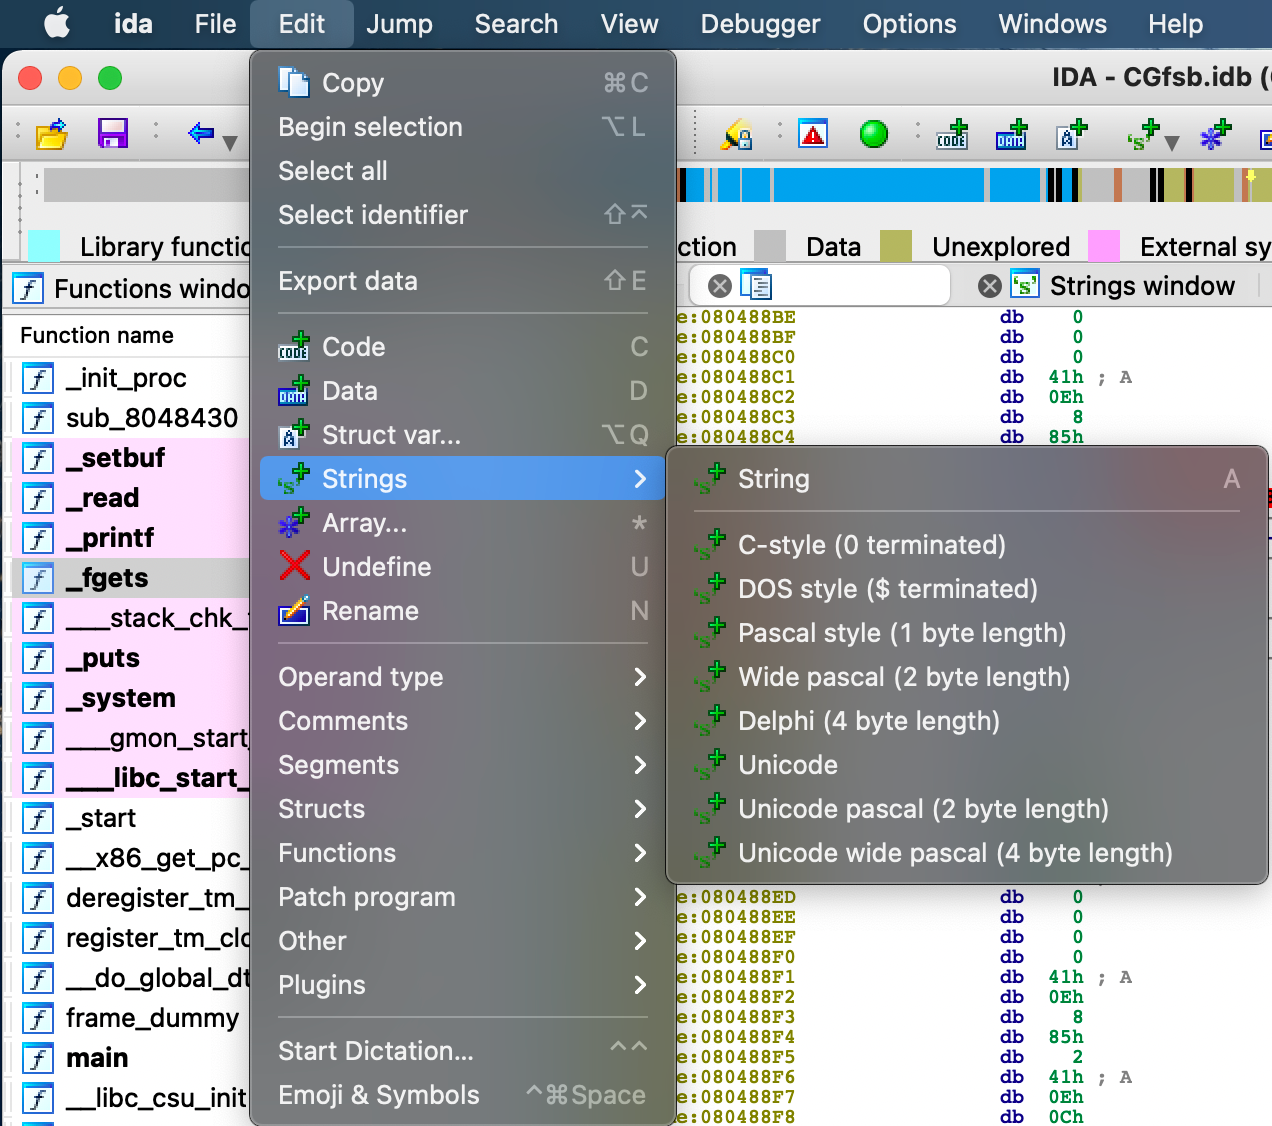Open the Options menu
The width and height of the screenshot is (1272, 1126).
(909, 24)
